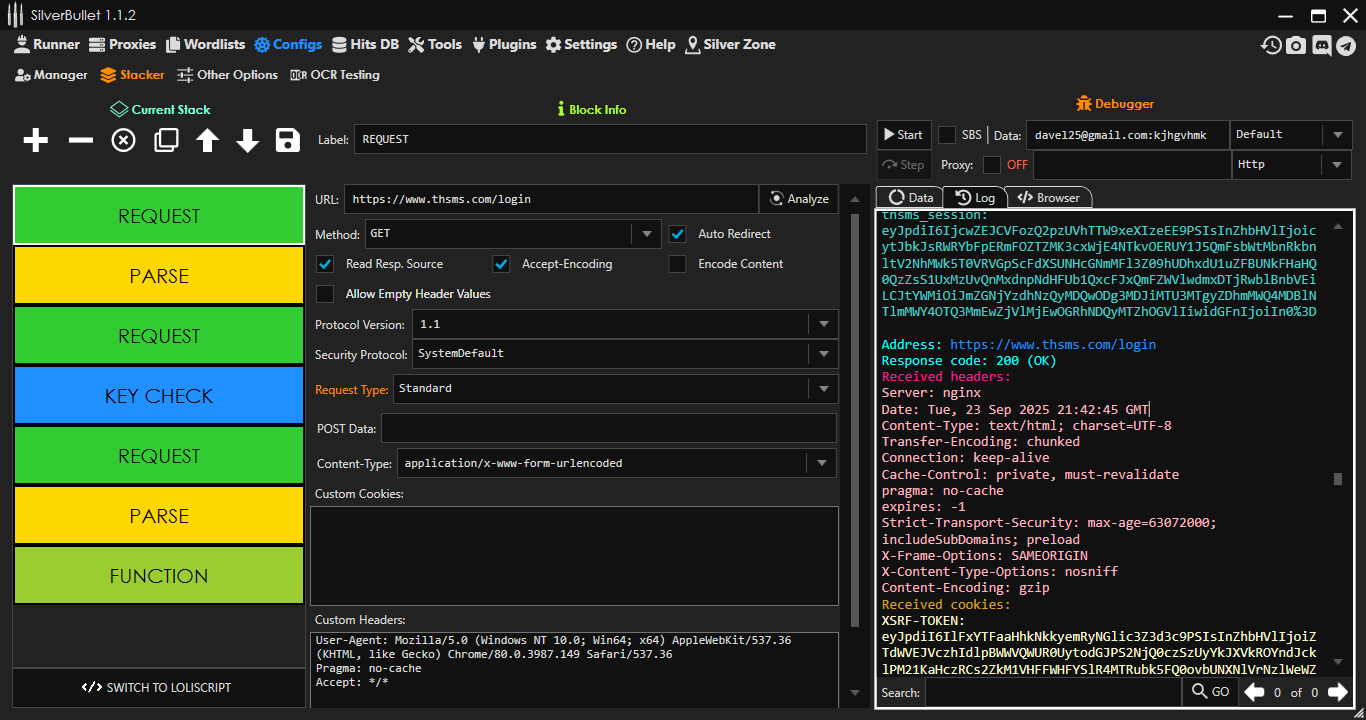Image resolution: width=1366 pixels, height=720 pixels.
Task: Click SWITCH TO LOLISCRIPT button
Action: pyautogui.click(x=158, y=688)
